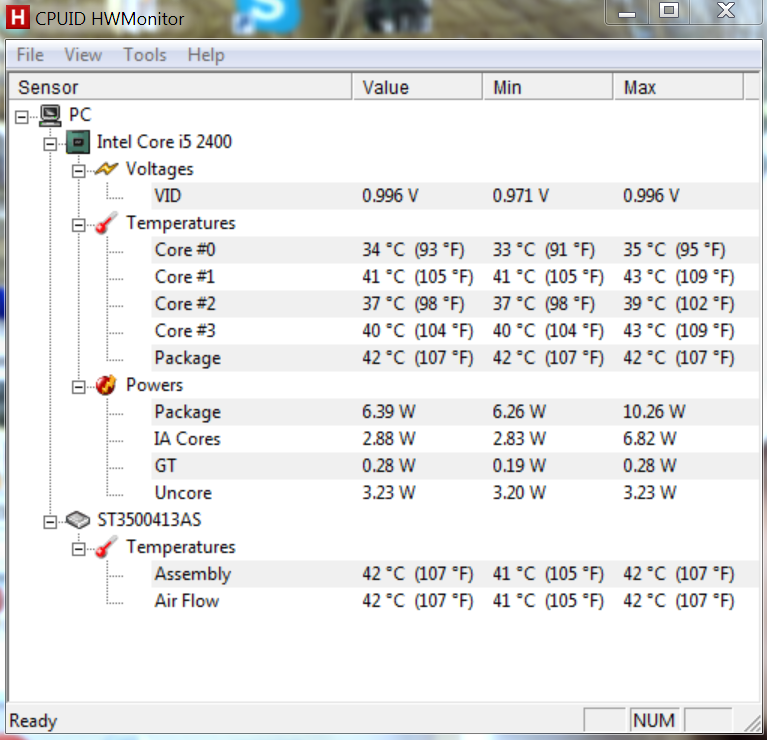Collapse the Powers section
Viewport: 767px width, 740px height.
pyautogui.click(x=78, y=387)
